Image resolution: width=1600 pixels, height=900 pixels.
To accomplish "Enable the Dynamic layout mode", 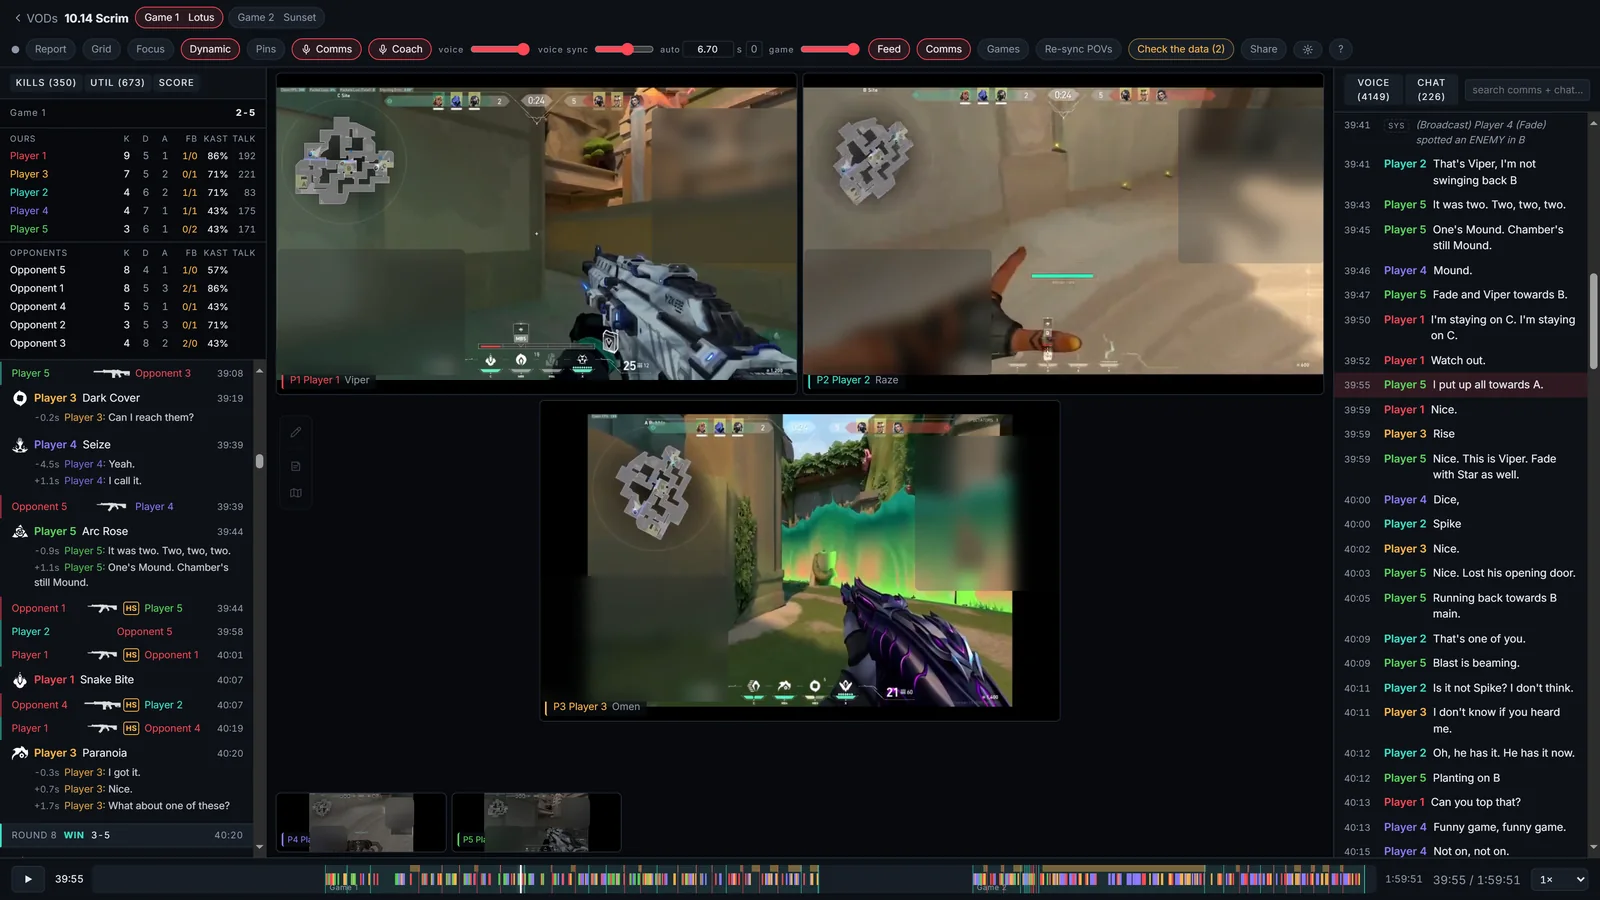I will [x=210, y=49].
